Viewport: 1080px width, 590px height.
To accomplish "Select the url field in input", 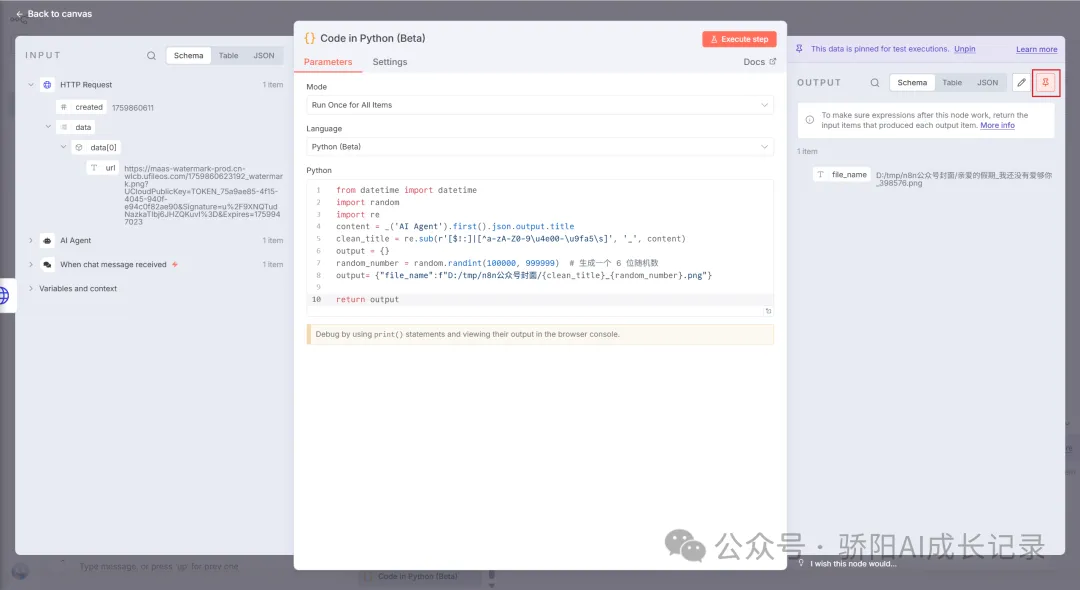I will click(x=103, y=167).
